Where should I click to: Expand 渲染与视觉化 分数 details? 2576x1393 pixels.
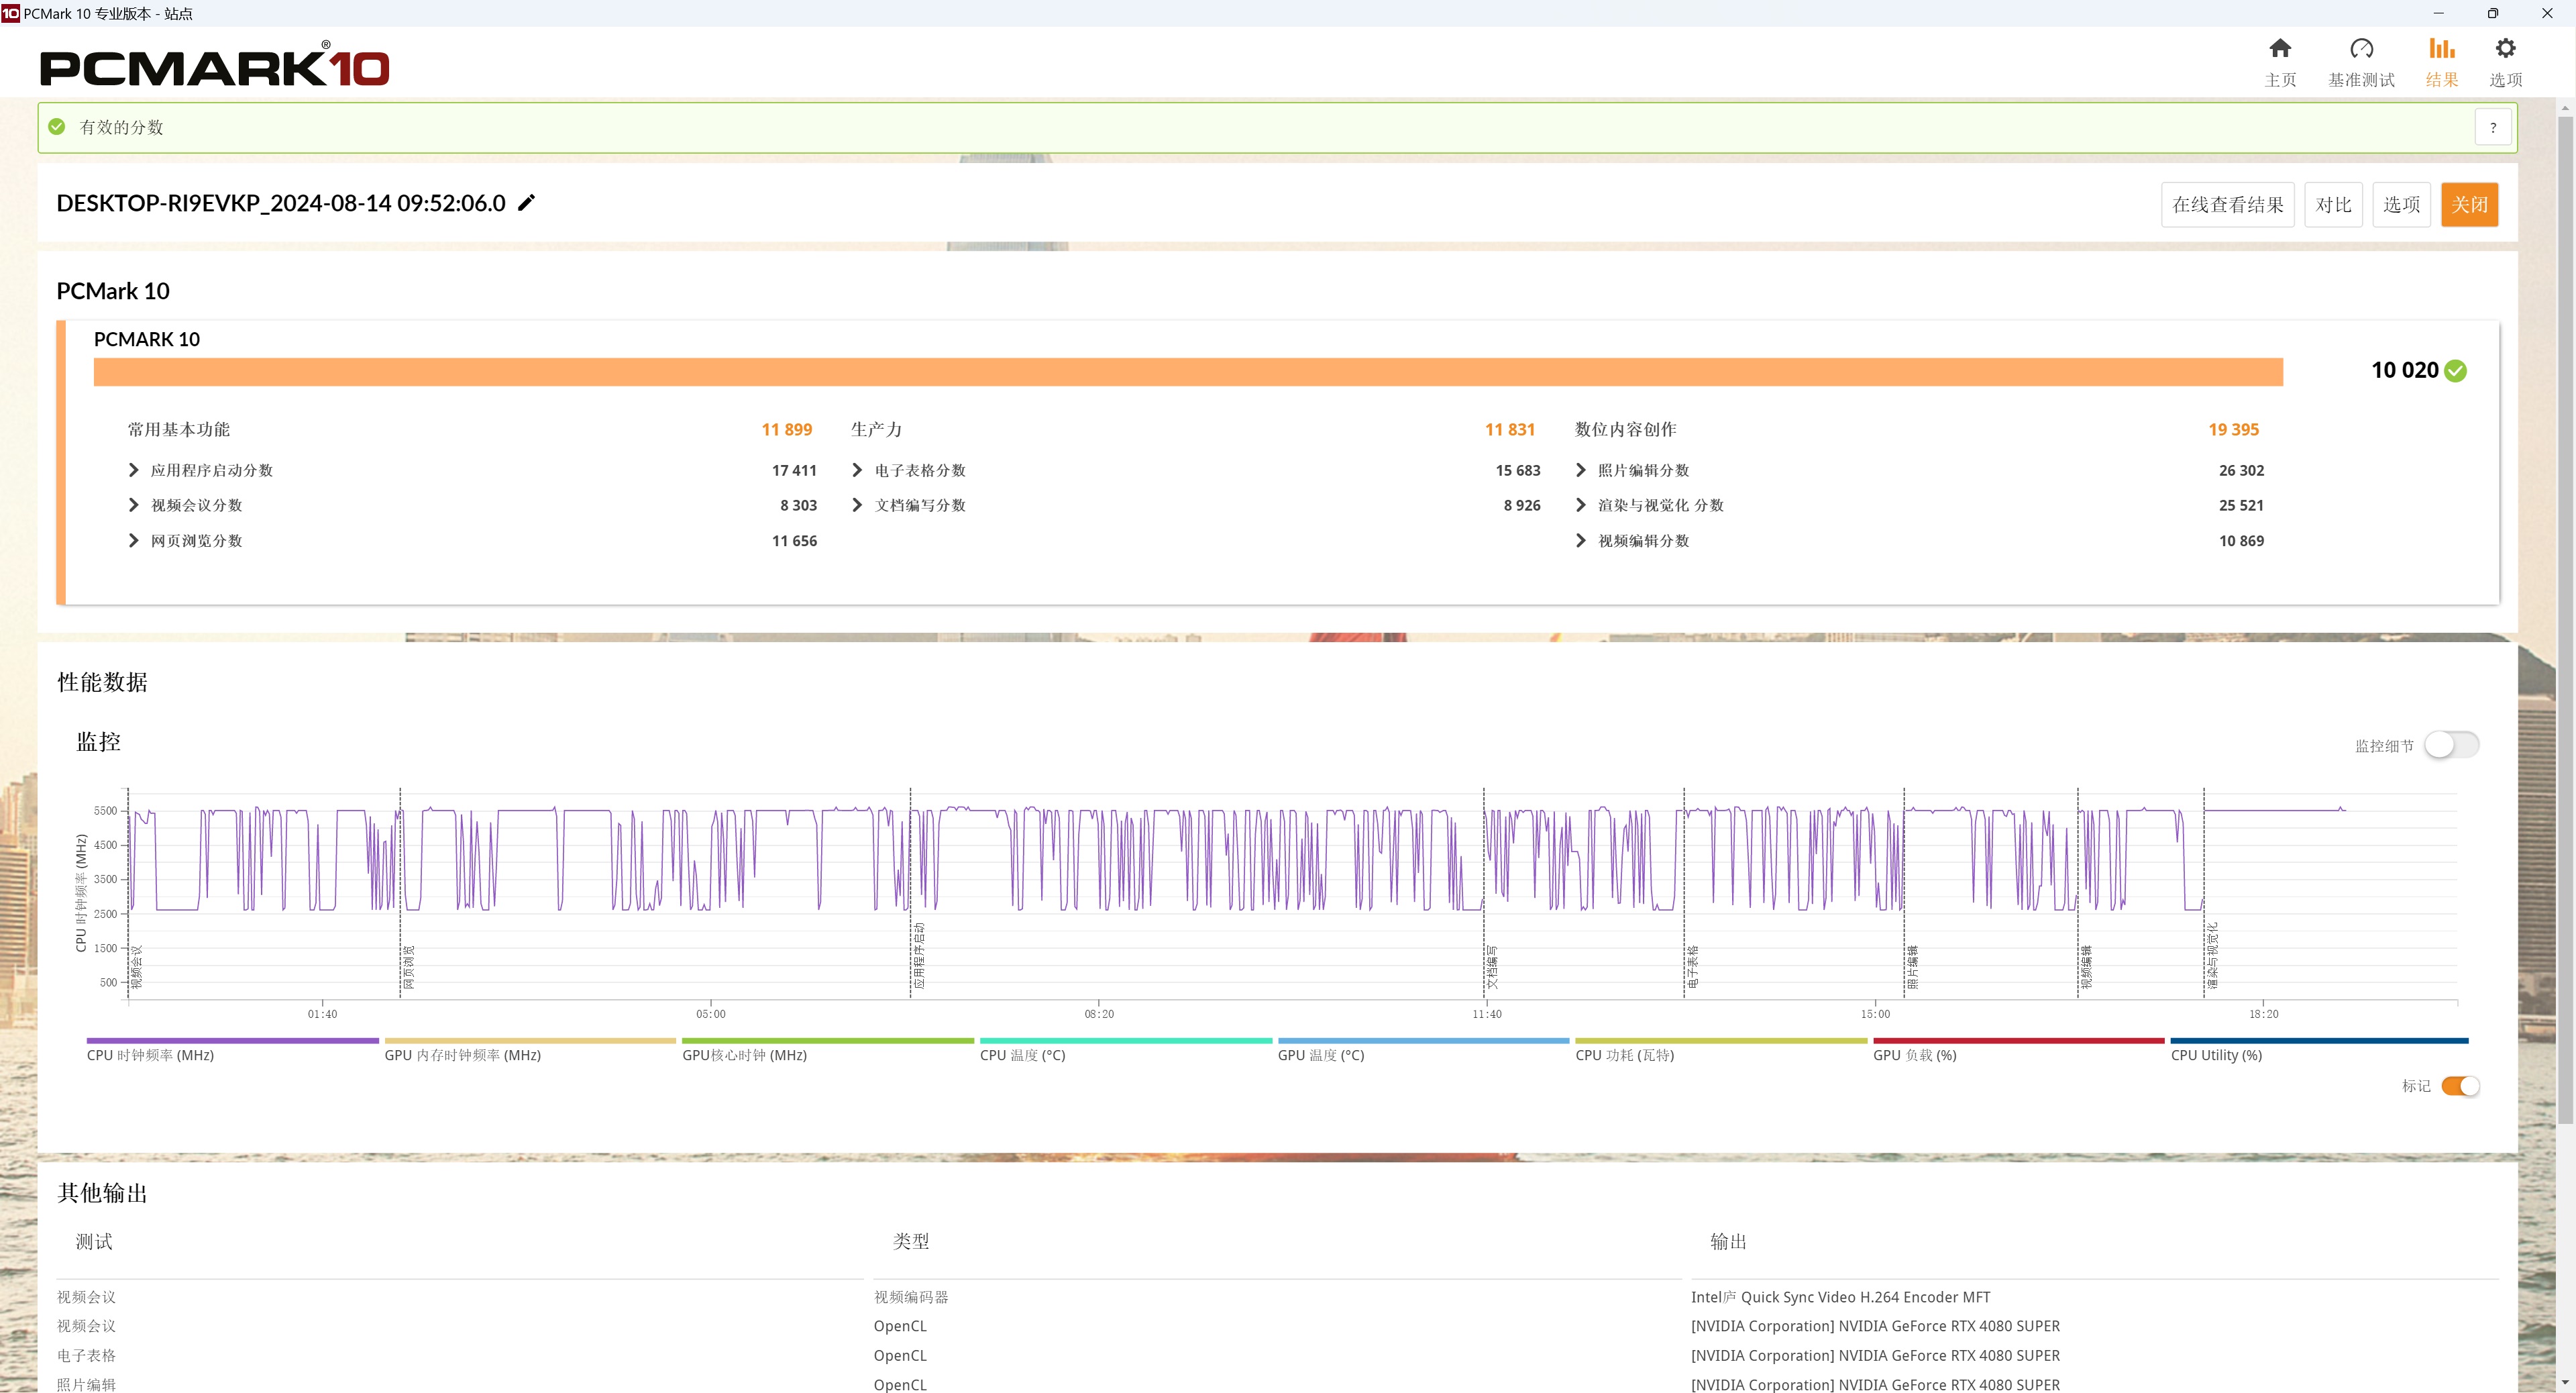[x=1580, y=505]
